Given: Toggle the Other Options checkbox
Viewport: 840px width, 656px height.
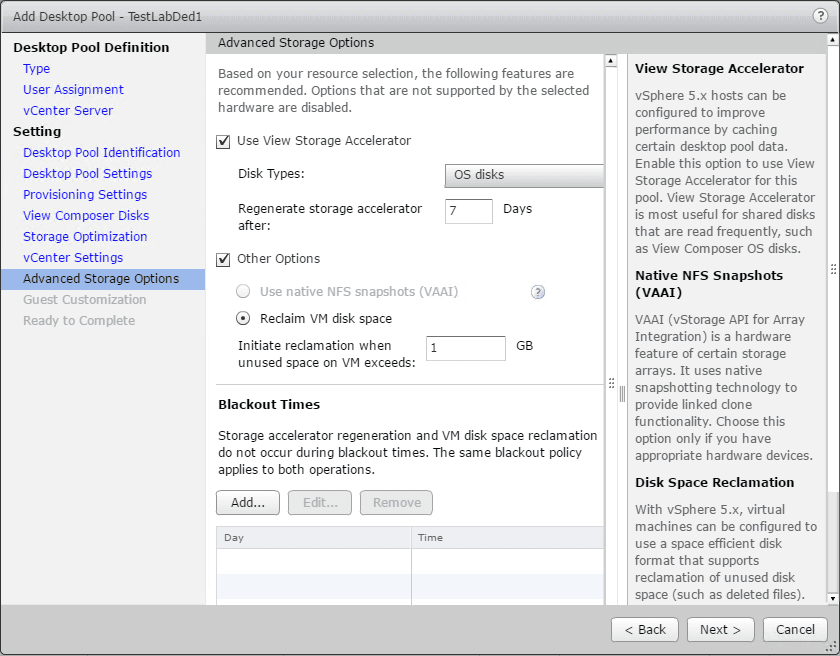Looking at the screenshot, I should pyautogui.click(x=223, y=259).
